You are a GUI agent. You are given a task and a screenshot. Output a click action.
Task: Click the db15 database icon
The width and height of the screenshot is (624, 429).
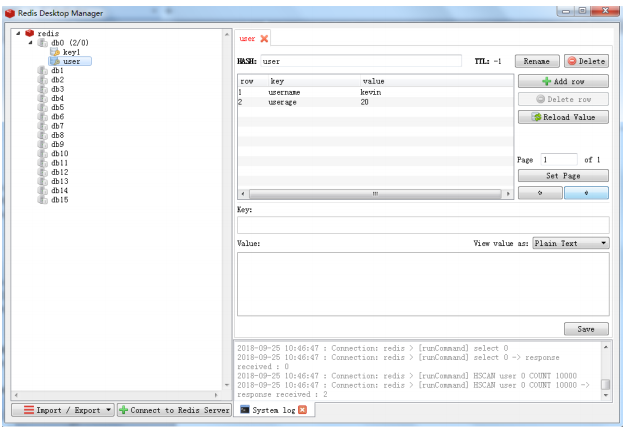pyautogui.click(x=43, y=200)
